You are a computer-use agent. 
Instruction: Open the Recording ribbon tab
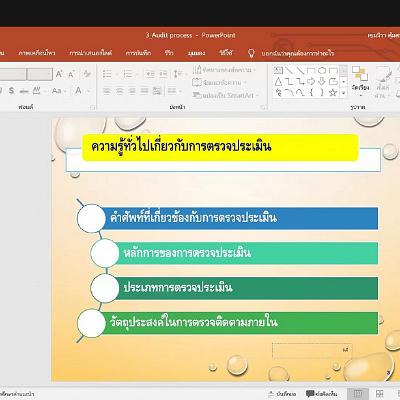point(138,53)
